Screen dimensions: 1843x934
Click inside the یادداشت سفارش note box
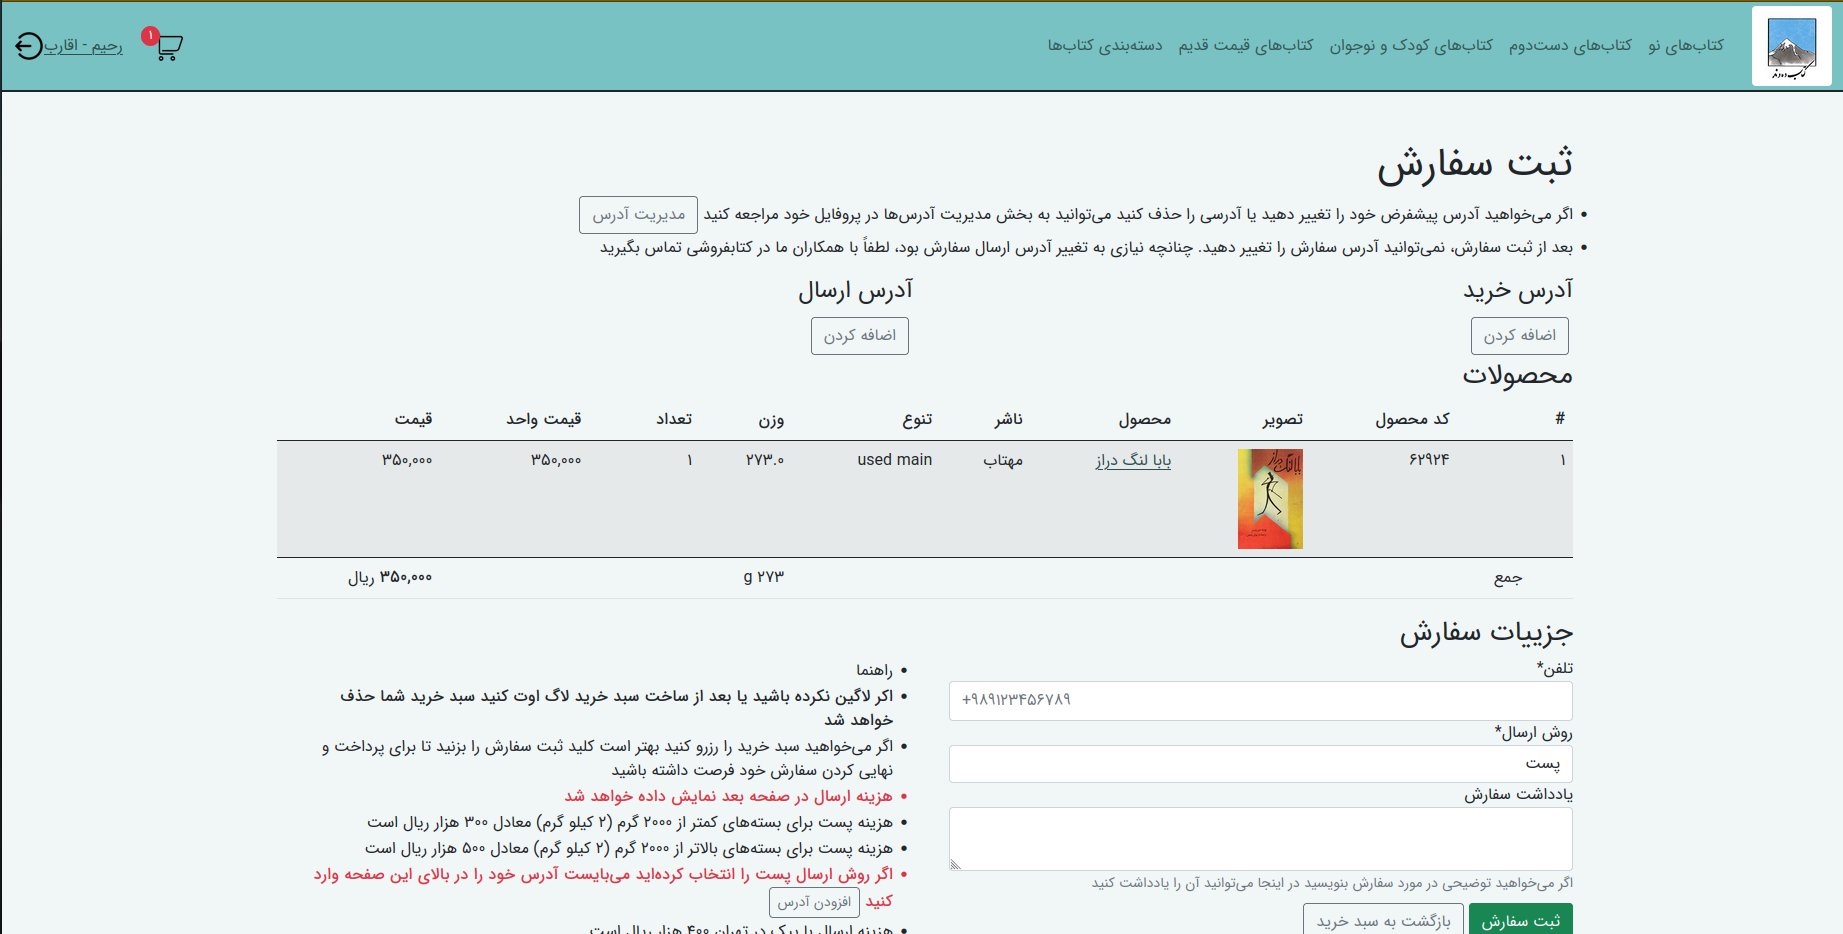(x=1260, y=838)
